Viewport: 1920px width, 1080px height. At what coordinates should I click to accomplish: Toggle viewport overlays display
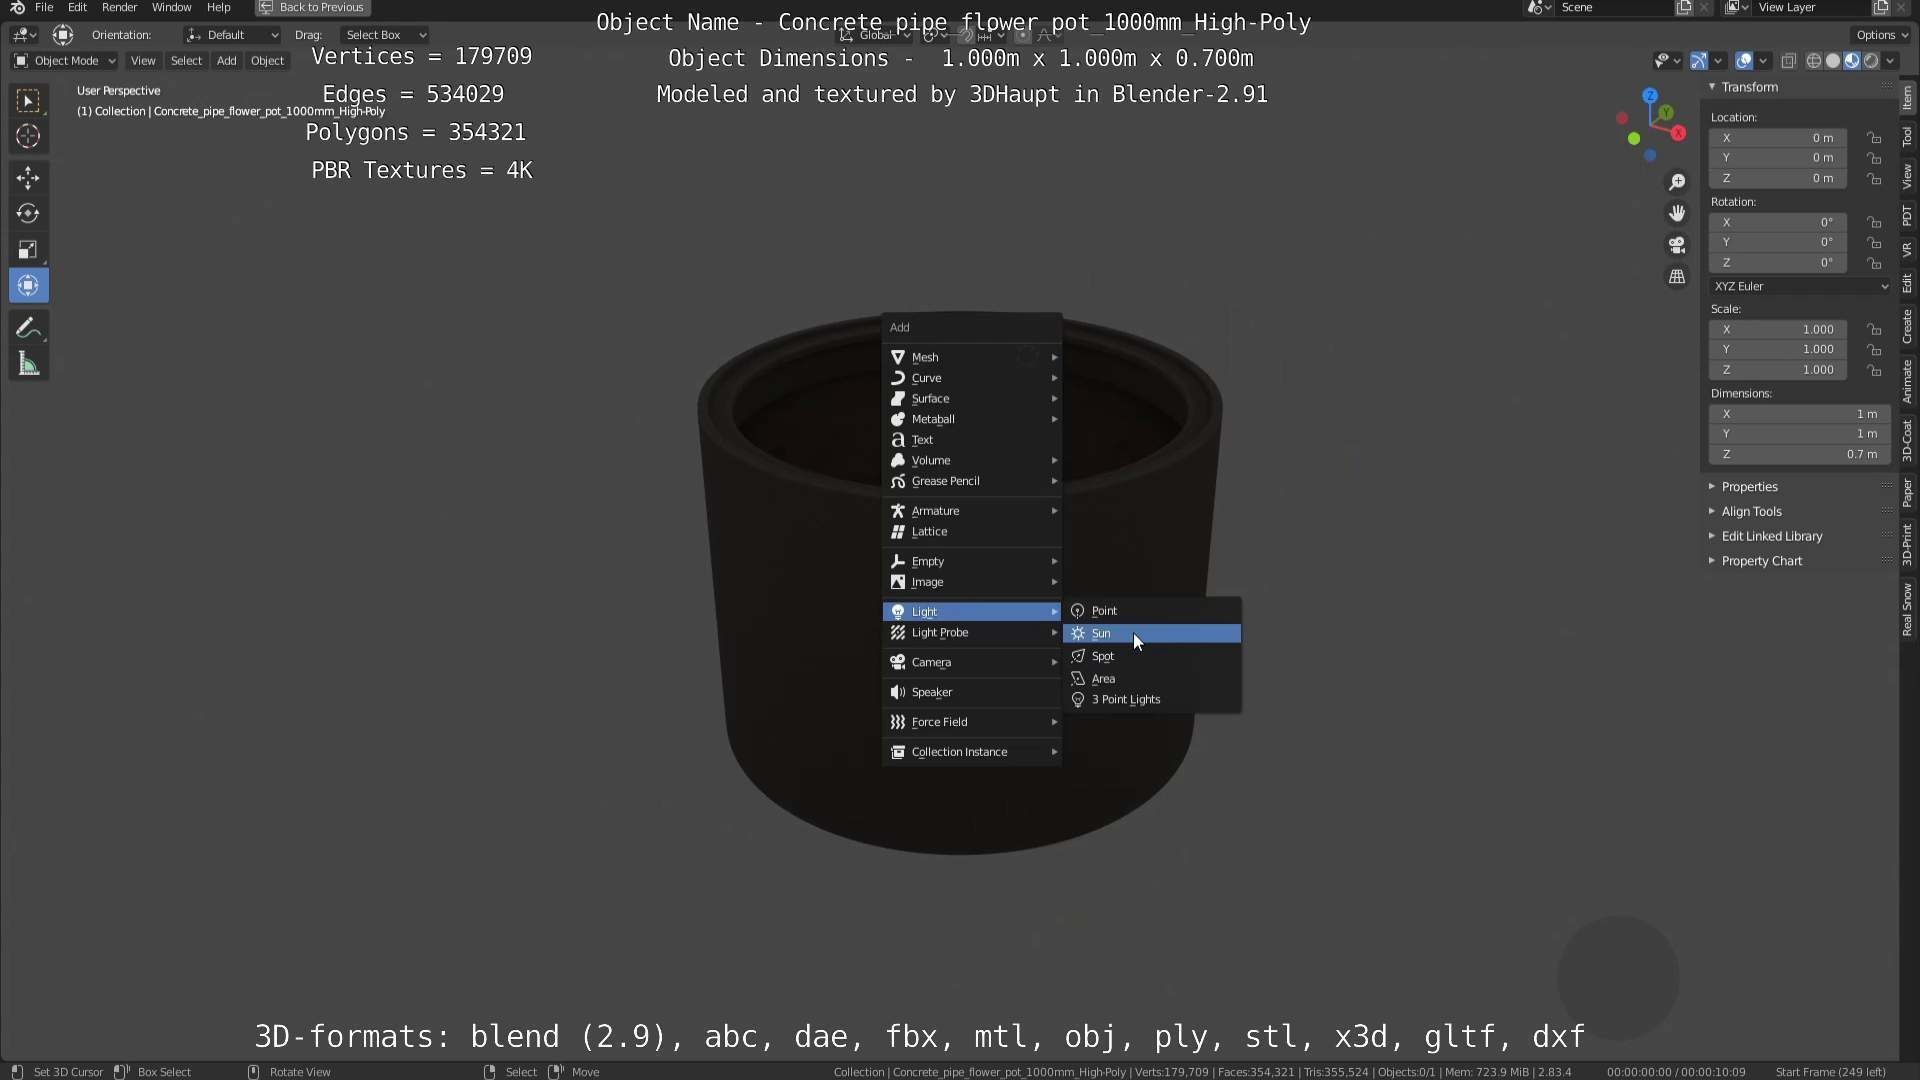click(1744, 61)
